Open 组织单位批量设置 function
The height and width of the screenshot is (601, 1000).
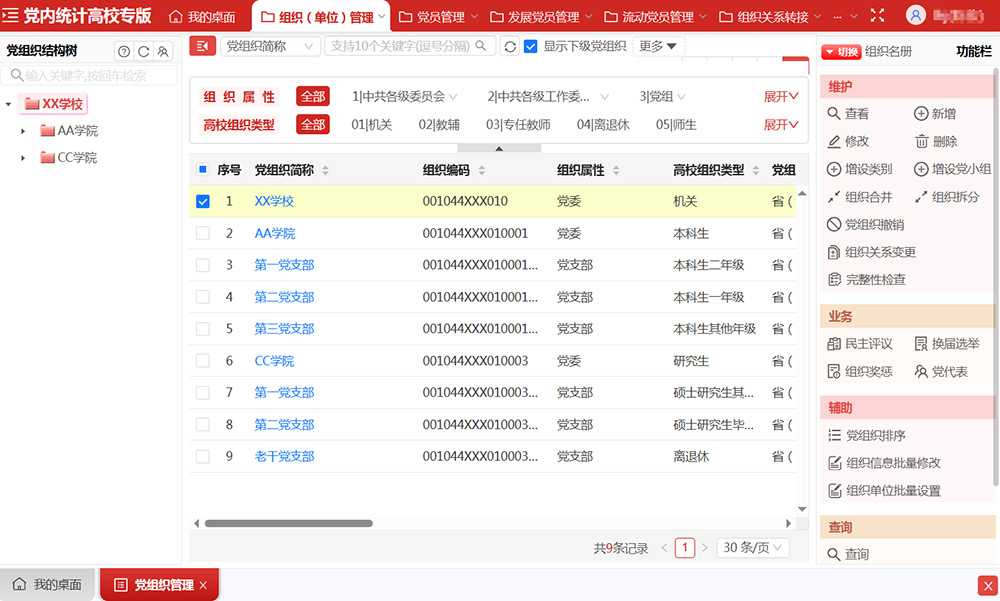click(884, 491)
